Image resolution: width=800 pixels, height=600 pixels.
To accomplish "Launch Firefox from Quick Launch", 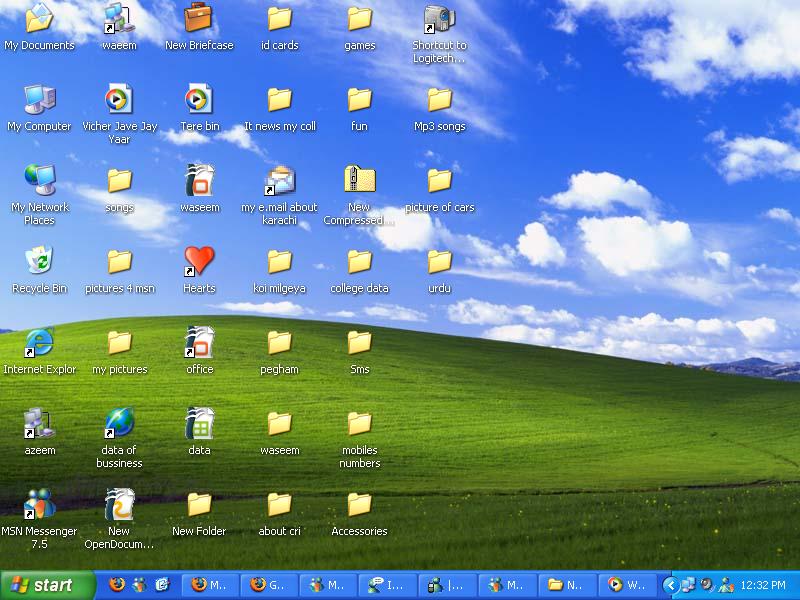I will click(117, 585).
